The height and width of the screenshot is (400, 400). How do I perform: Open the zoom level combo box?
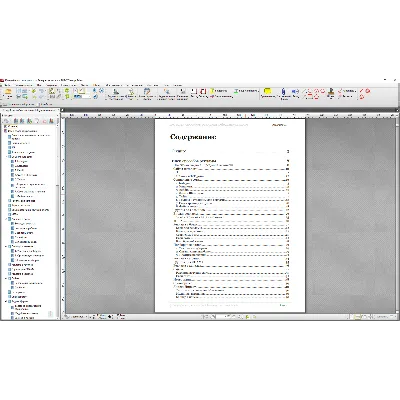82,96
